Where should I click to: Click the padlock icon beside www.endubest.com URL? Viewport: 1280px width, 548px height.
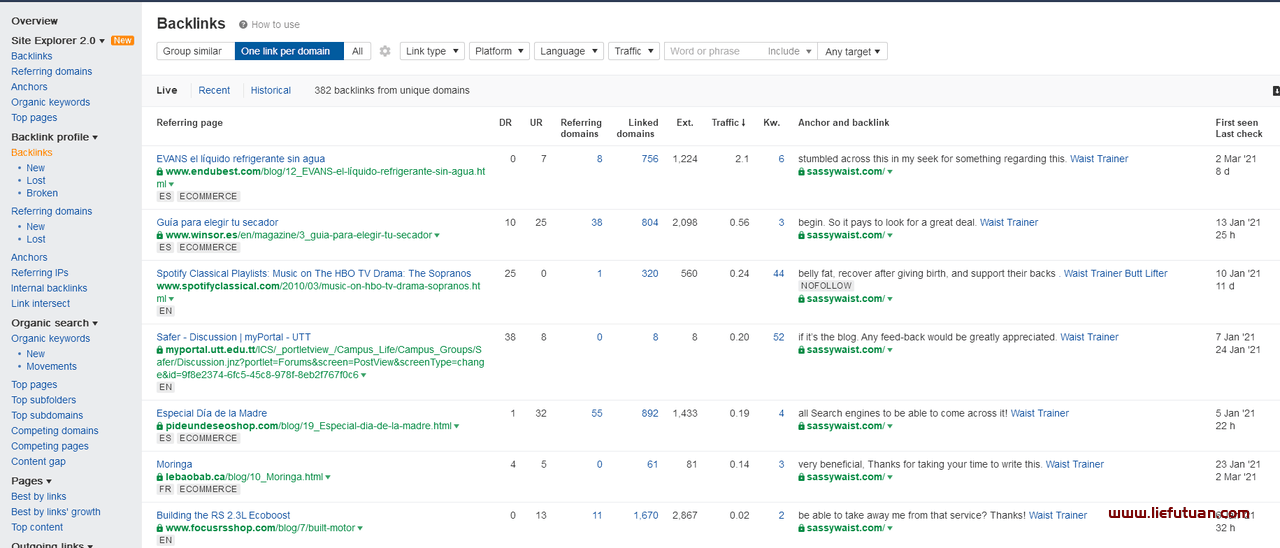pos(160,171)
